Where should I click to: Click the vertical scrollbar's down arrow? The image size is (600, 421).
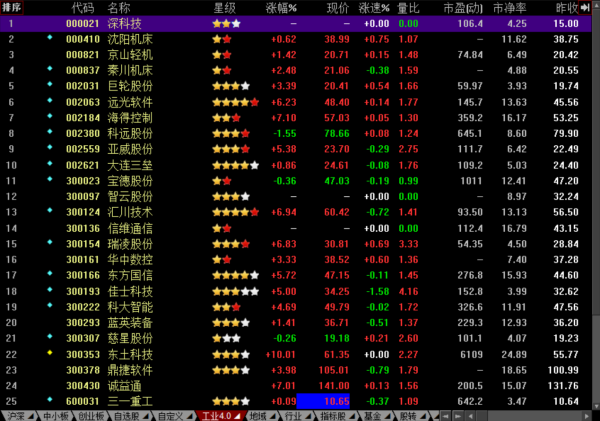coord(596,406)
